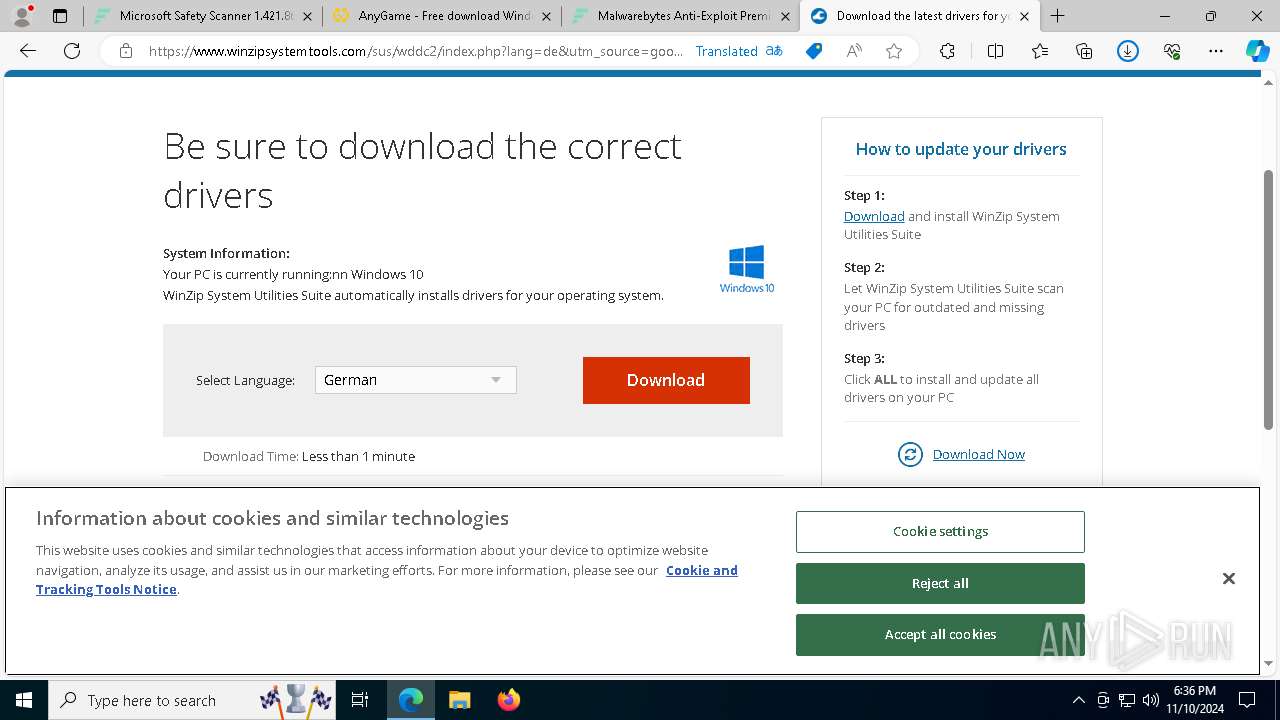Screen dimensions: 1280x720
Task: Open Microsoft Edge from taskbar
Action: click(411, 700)
